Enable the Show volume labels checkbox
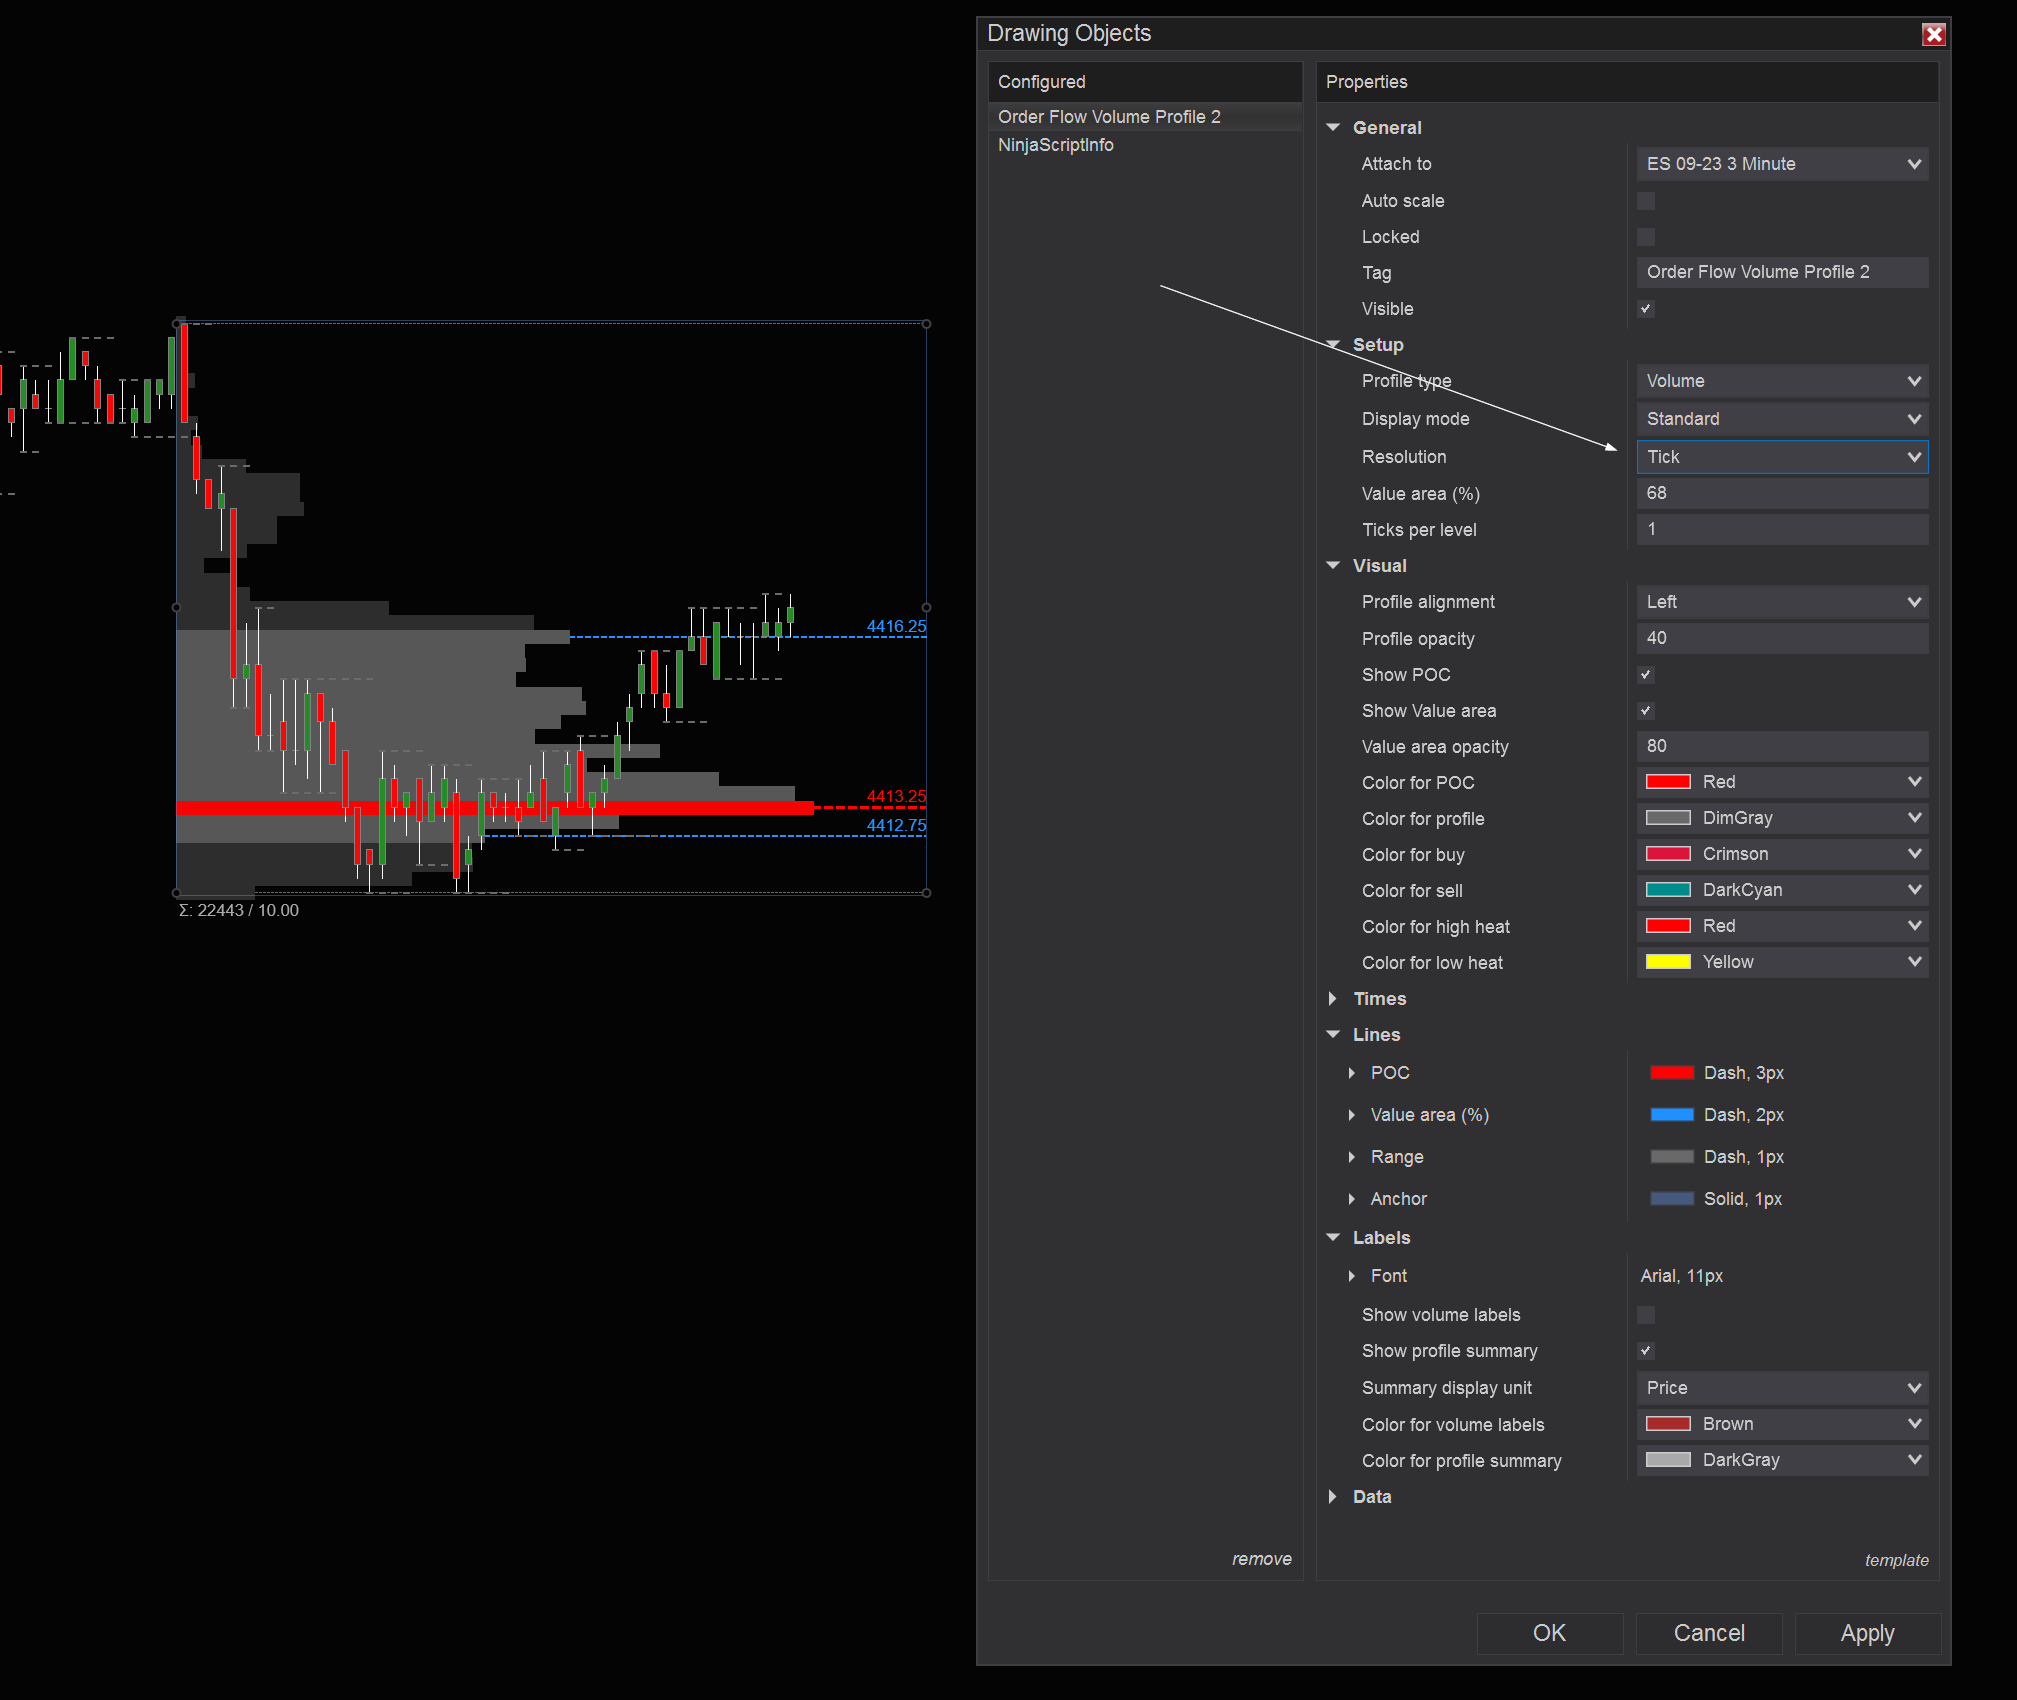Screen dimensions: 2017x1700 click(x=1645, y=1315)
